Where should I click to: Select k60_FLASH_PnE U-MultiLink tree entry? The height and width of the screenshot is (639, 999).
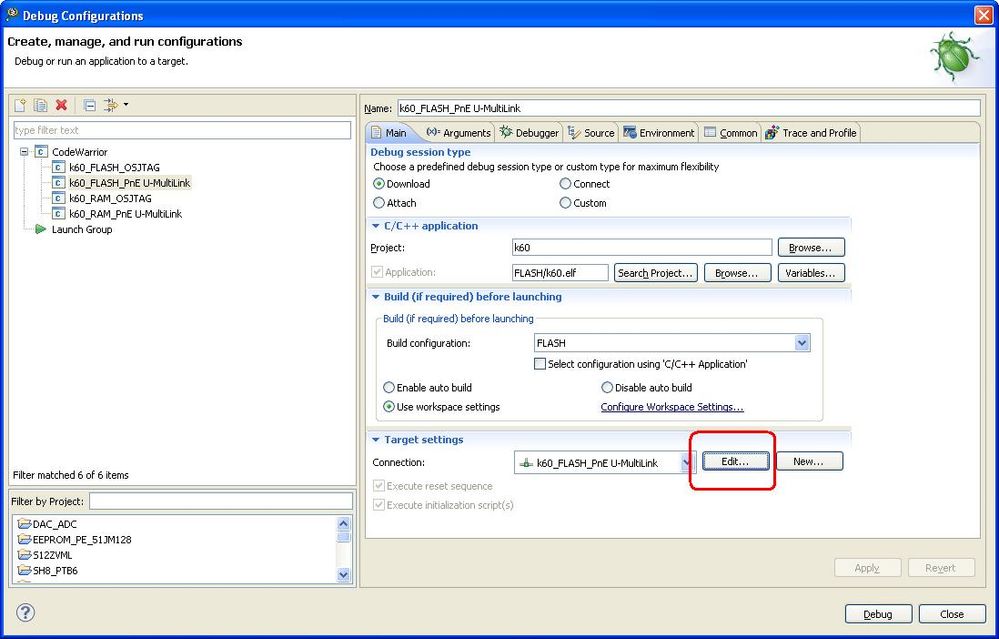tap(130, 183)
